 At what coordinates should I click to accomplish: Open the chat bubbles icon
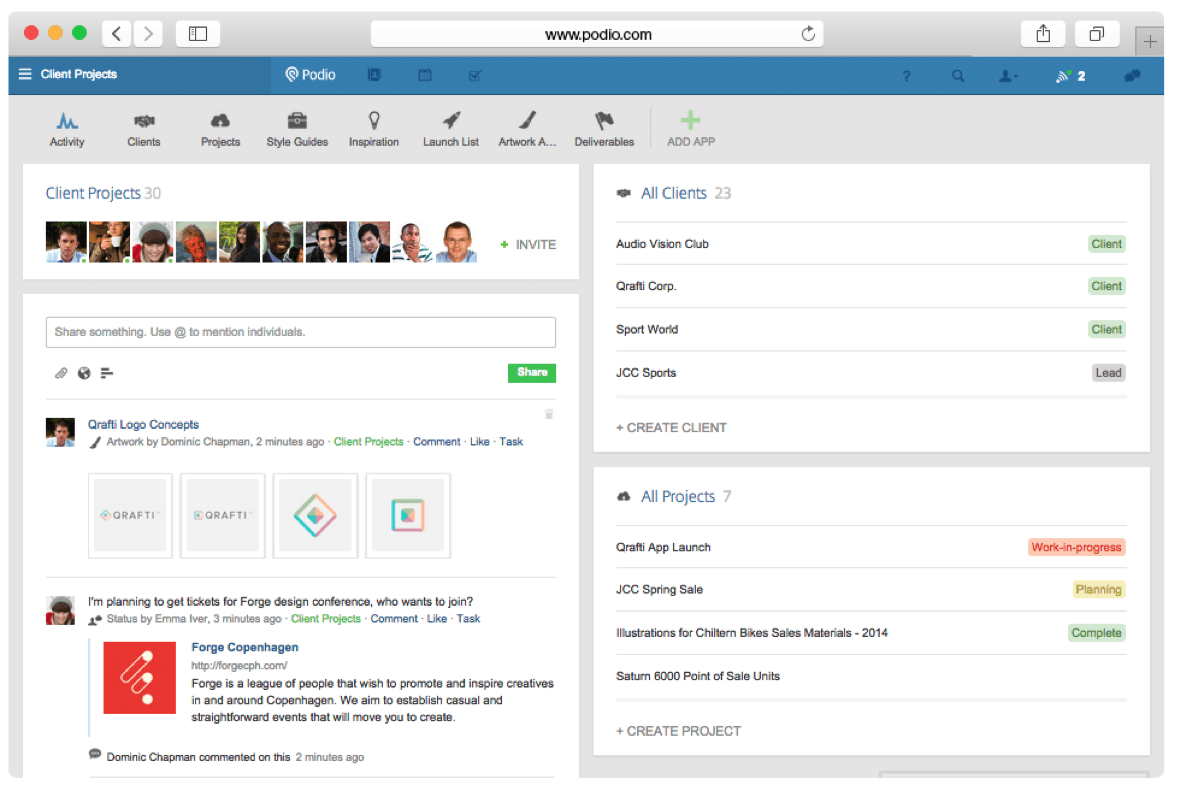[x=1131, y=76]
